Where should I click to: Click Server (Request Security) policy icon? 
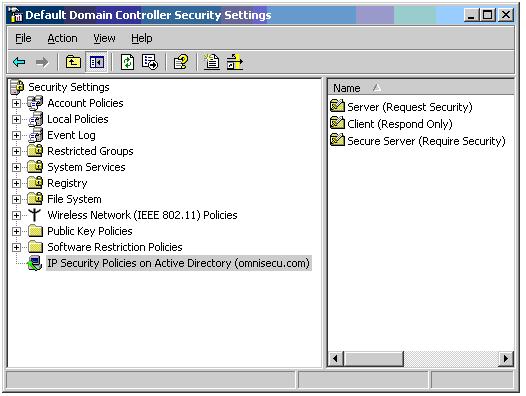tap(337, 106)
